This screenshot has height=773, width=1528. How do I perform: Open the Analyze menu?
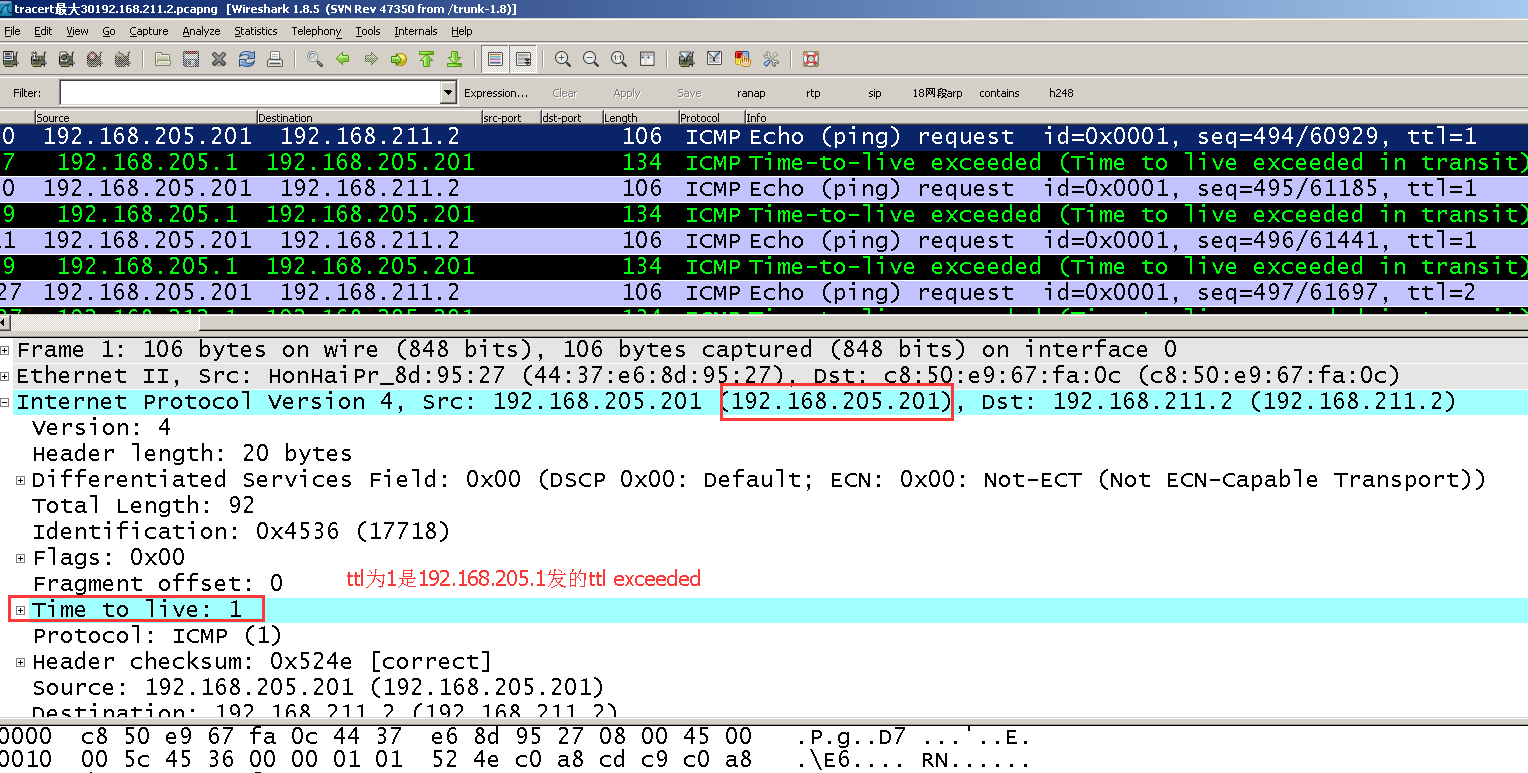(201, 31)
